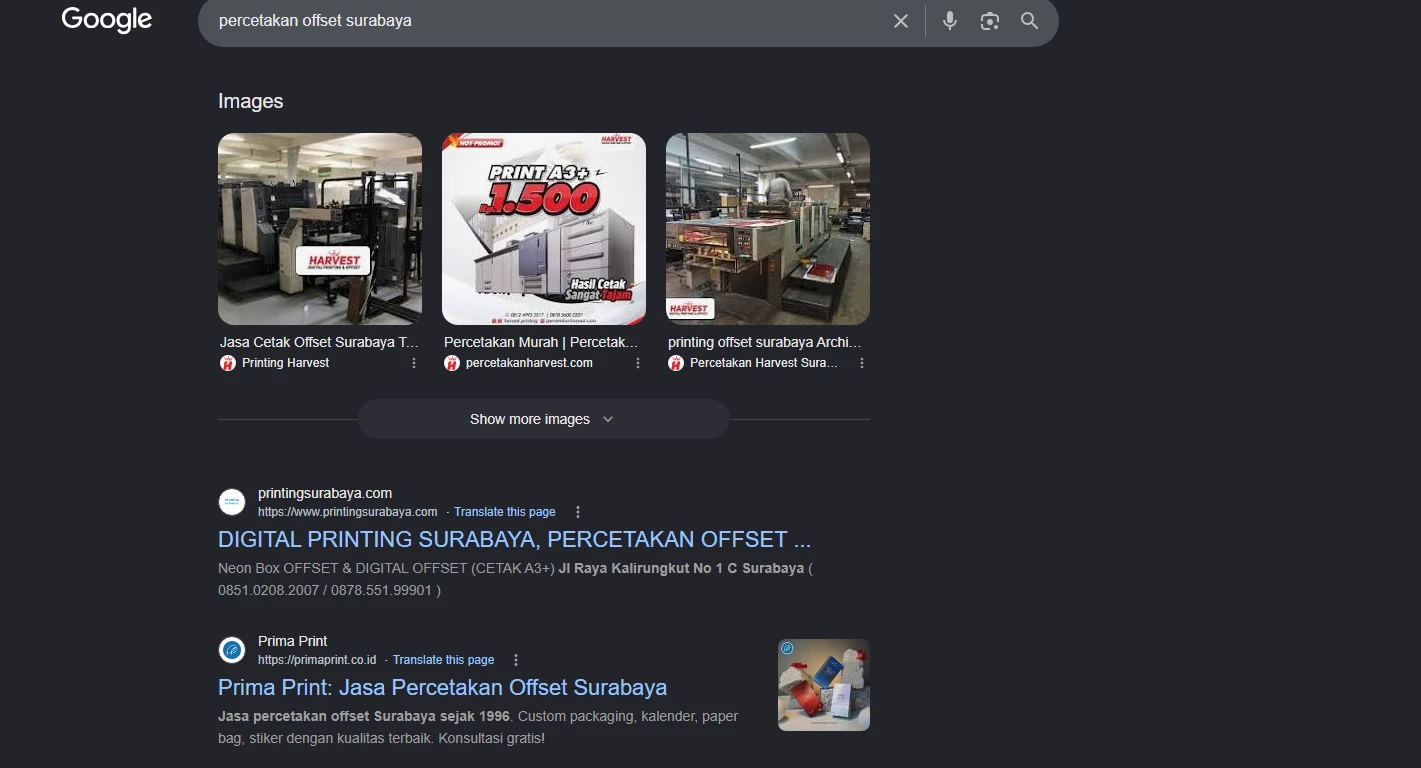The width and height of the screenshot is (1421, 768).
Task: Click the https://www.printingsurabaya.com URL text
Action: [x=348, y=512]
